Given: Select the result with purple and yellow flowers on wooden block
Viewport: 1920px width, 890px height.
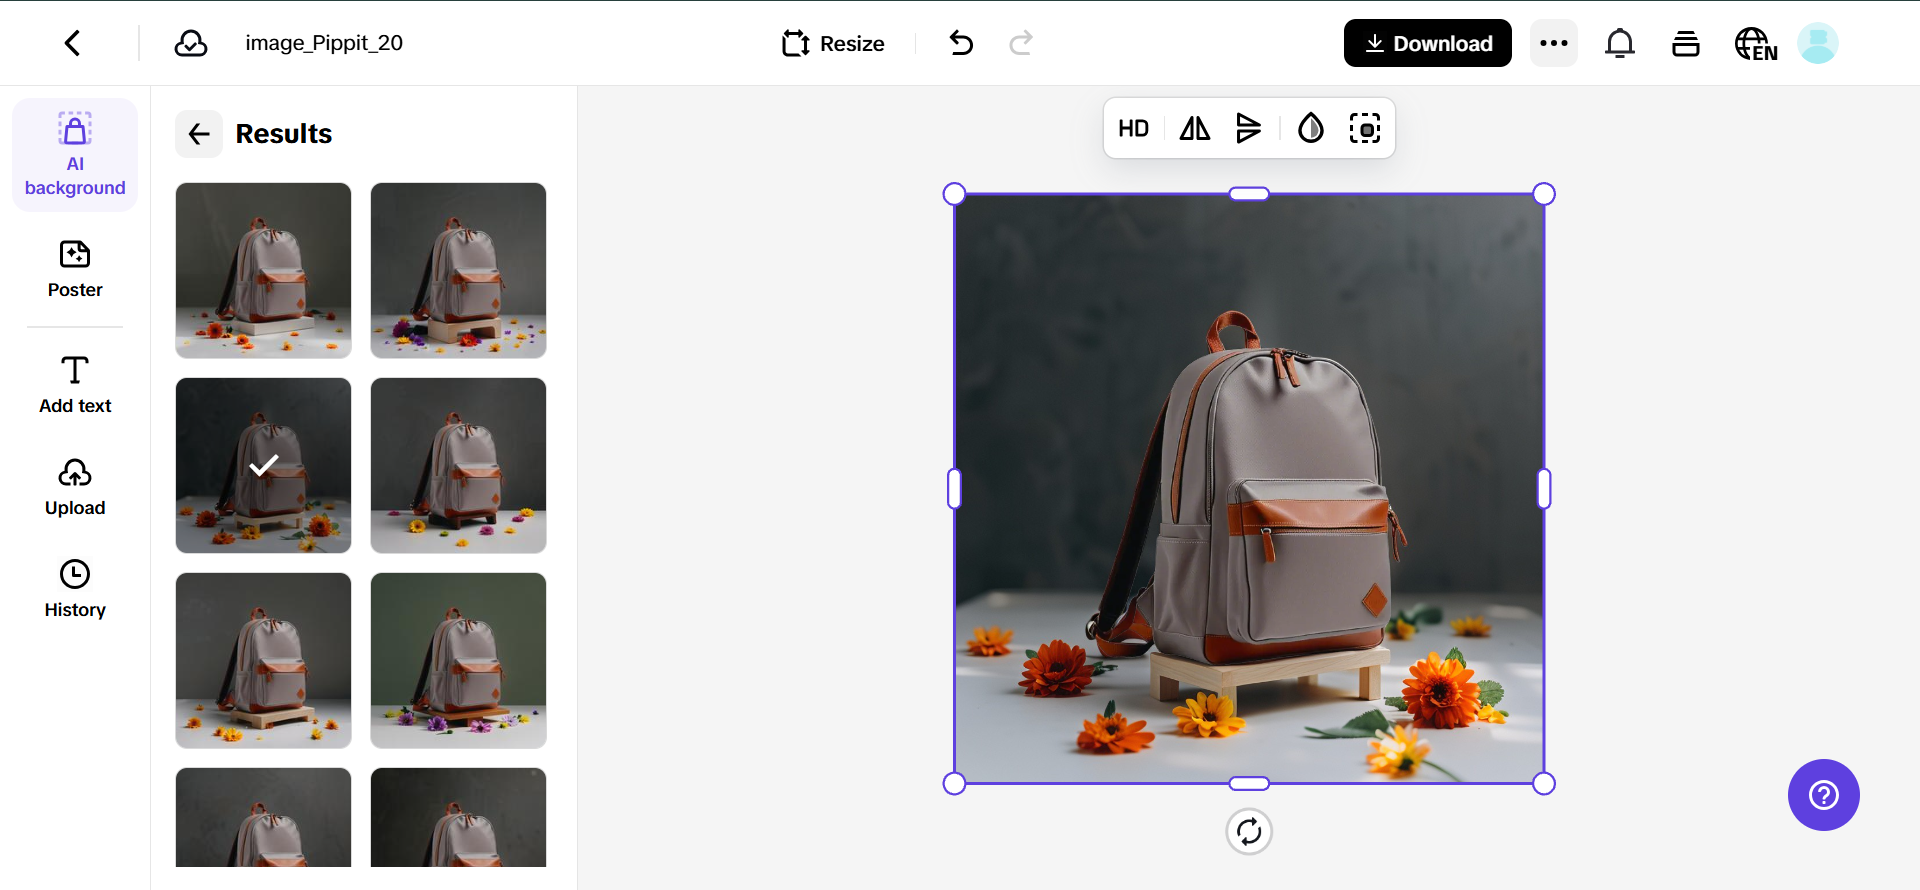Looking at the screenshot, I should [x=459, y=270].
